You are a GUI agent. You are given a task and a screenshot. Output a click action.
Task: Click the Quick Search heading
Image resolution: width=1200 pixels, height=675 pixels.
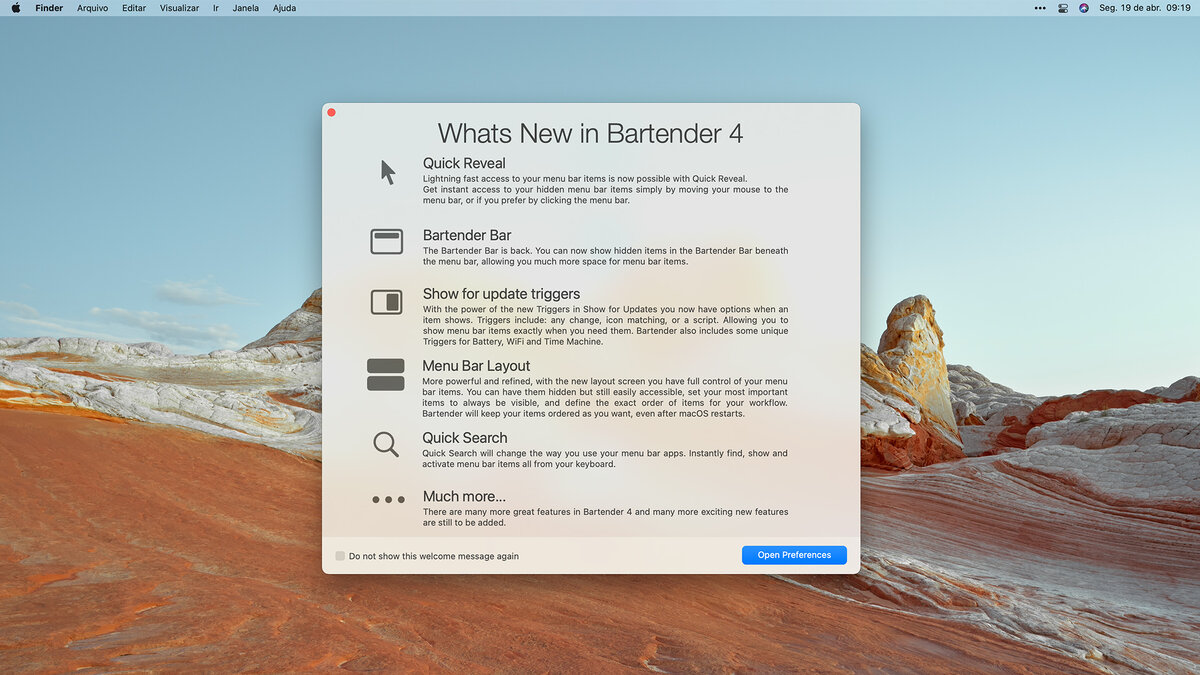465,438
